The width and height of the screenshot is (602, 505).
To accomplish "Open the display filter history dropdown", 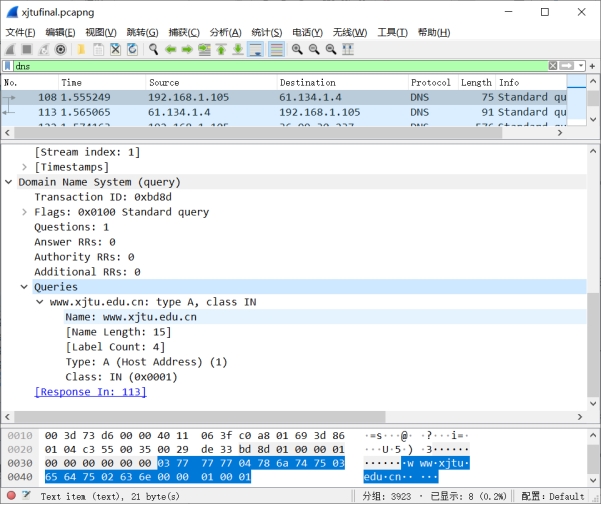I will point(581,66).
